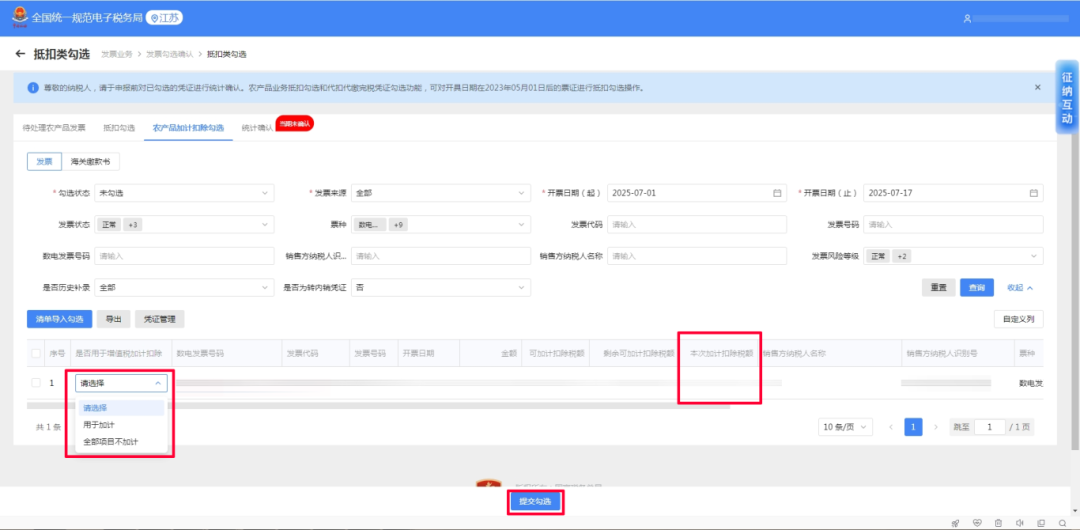
Task: Open the 统计确认 tab
Action: pos(257,128)
